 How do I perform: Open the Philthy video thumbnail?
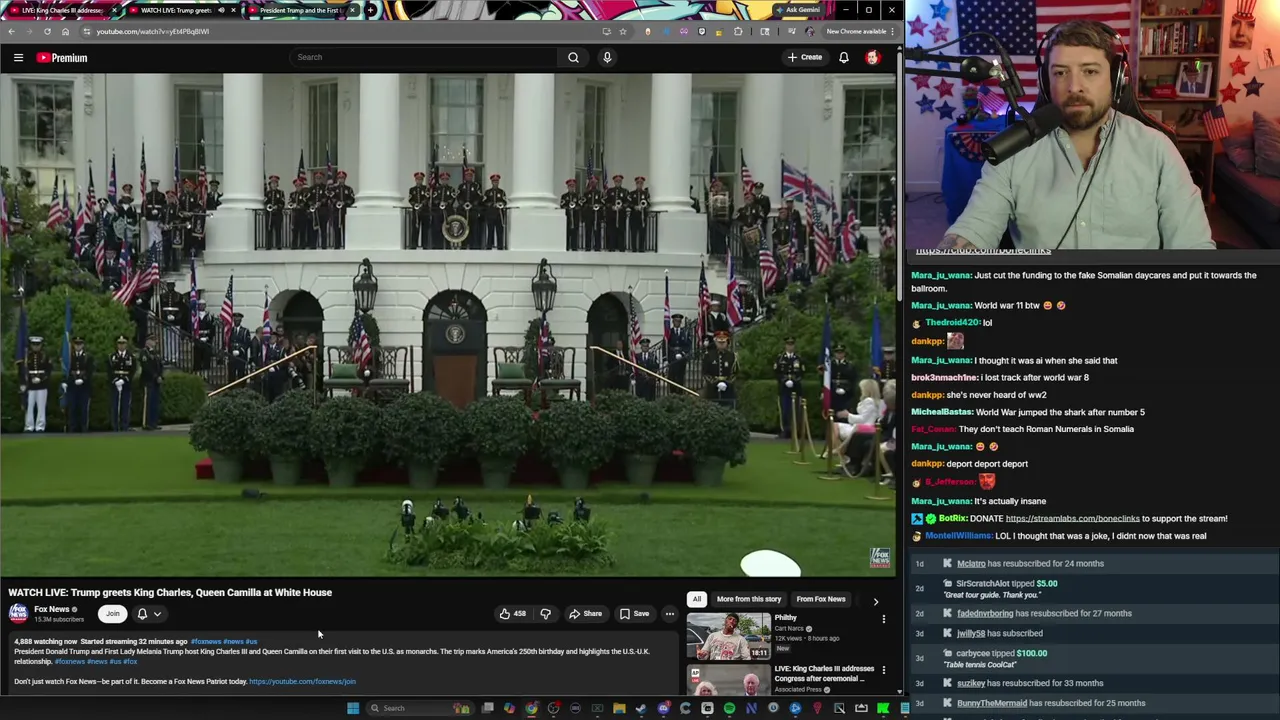[728, 636]
